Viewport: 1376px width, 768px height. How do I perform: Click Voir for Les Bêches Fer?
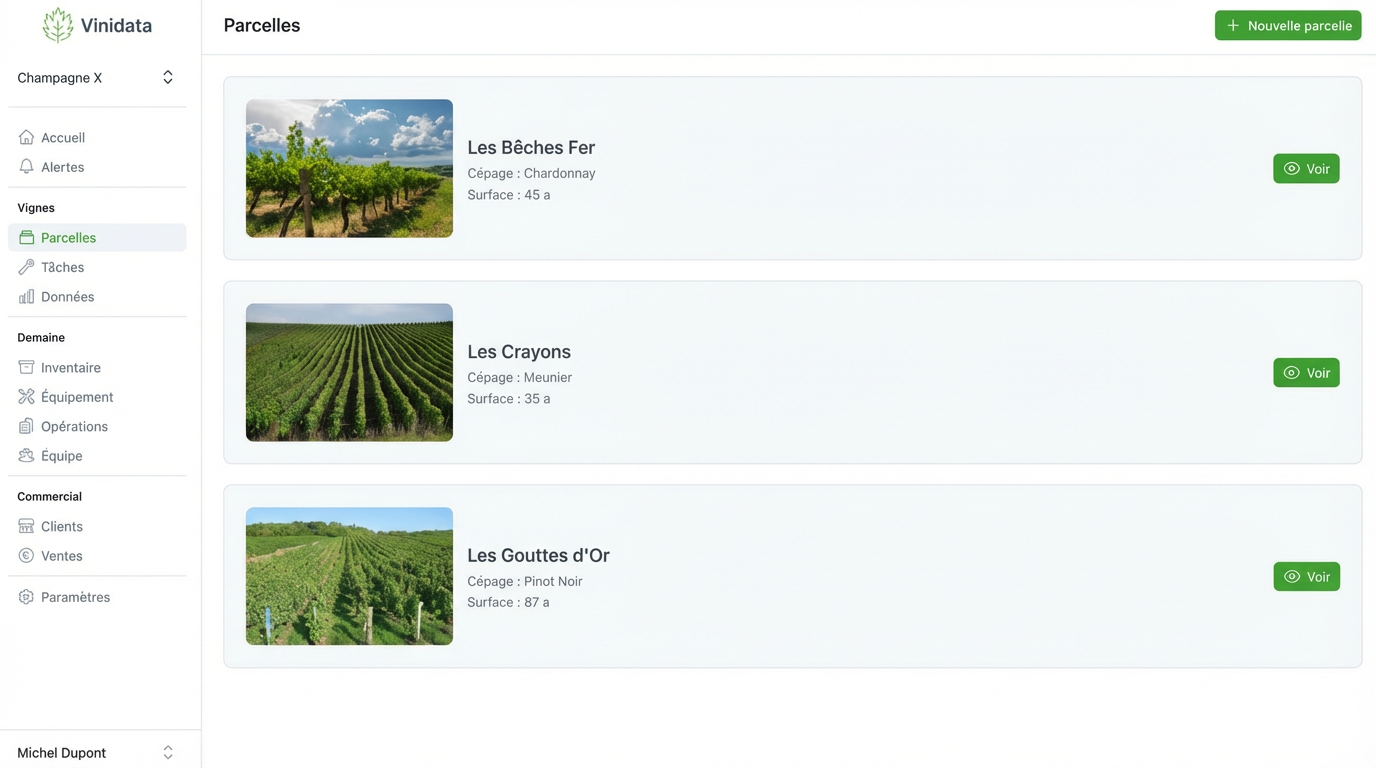[x=1306, y=168]
